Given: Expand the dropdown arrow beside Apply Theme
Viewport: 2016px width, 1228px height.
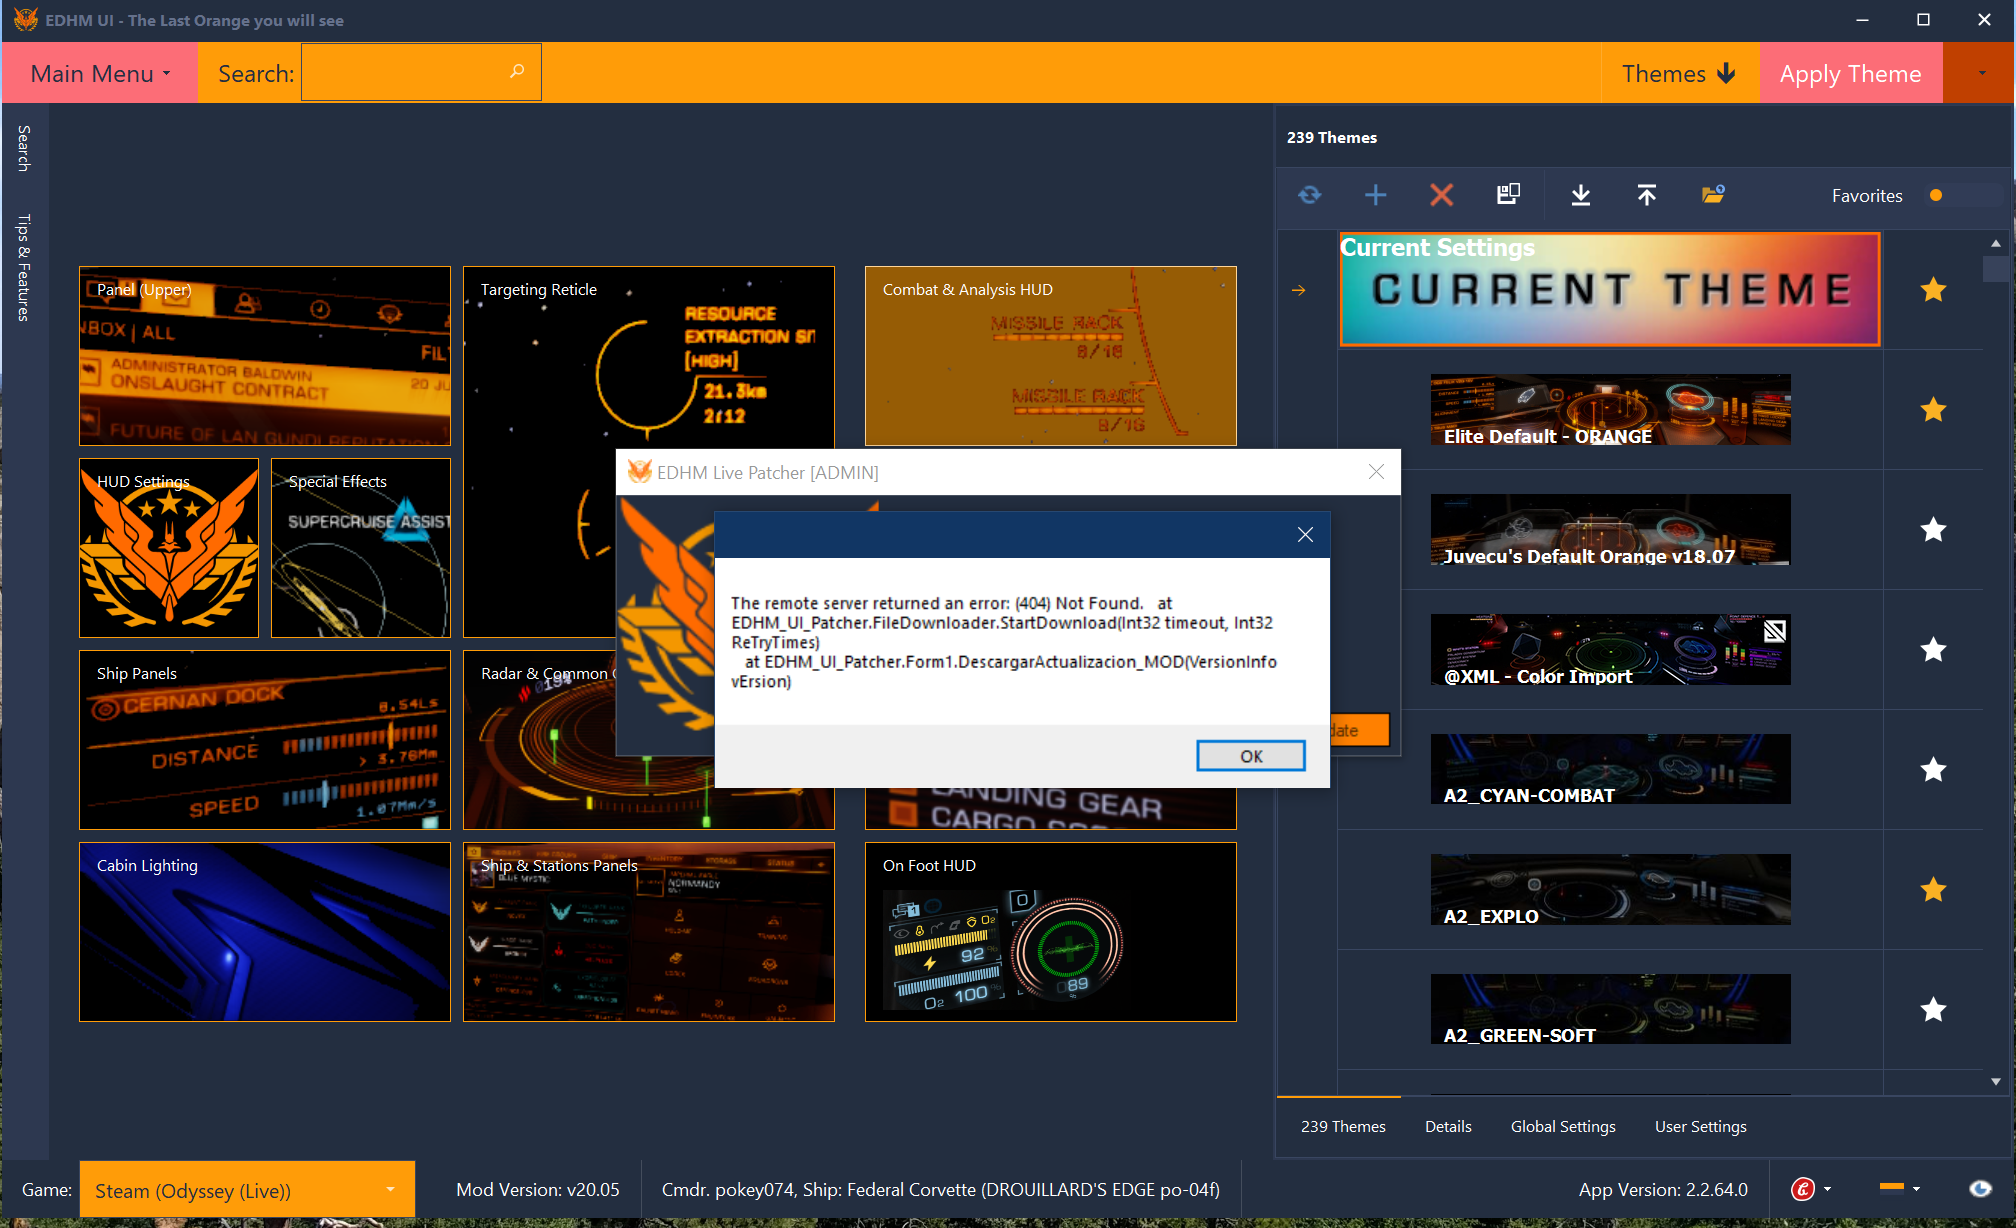Looking at the screenshot, I should click(x=1981, y=73).
